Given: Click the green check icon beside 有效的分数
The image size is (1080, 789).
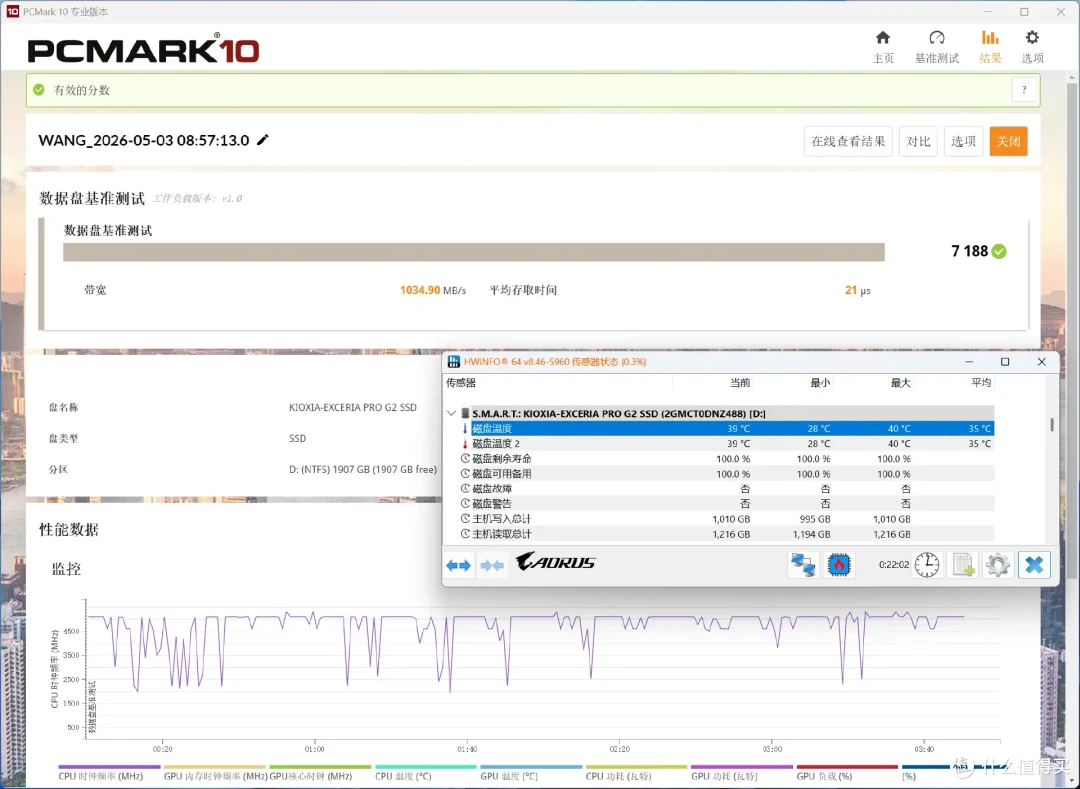Looking at the screenshot, I should pos(39,90).
